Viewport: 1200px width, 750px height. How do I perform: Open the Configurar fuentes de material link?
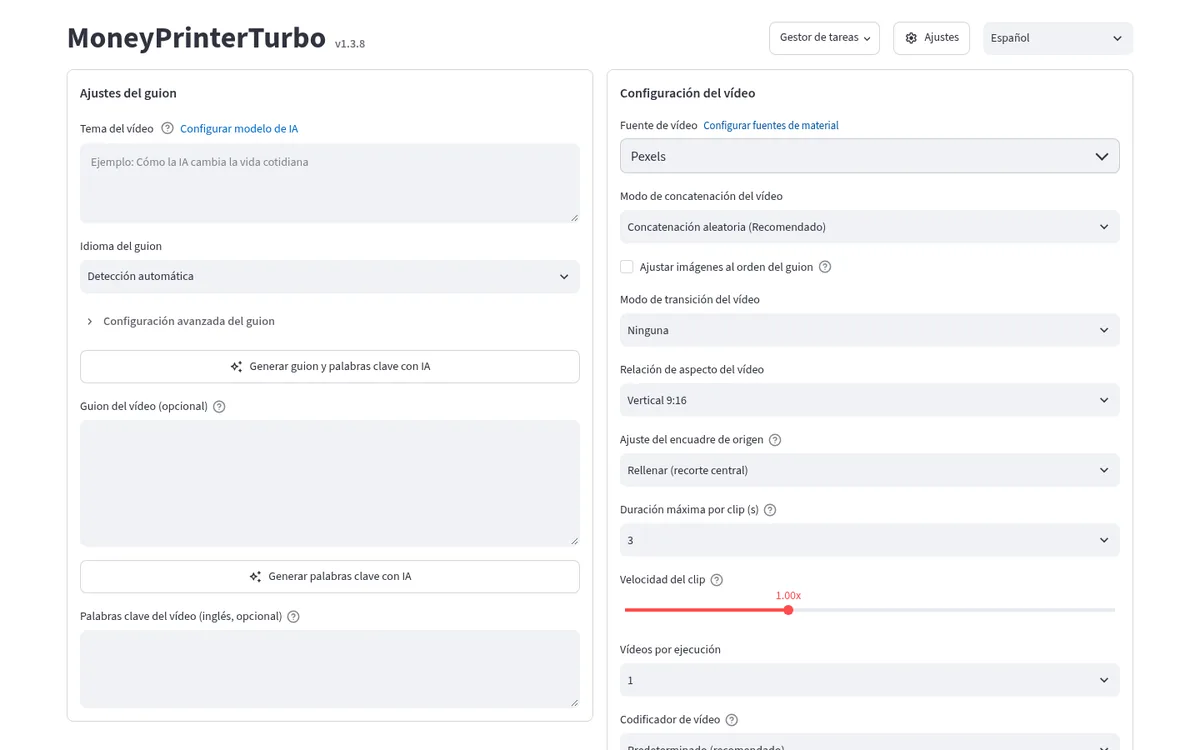pos(771,126)
